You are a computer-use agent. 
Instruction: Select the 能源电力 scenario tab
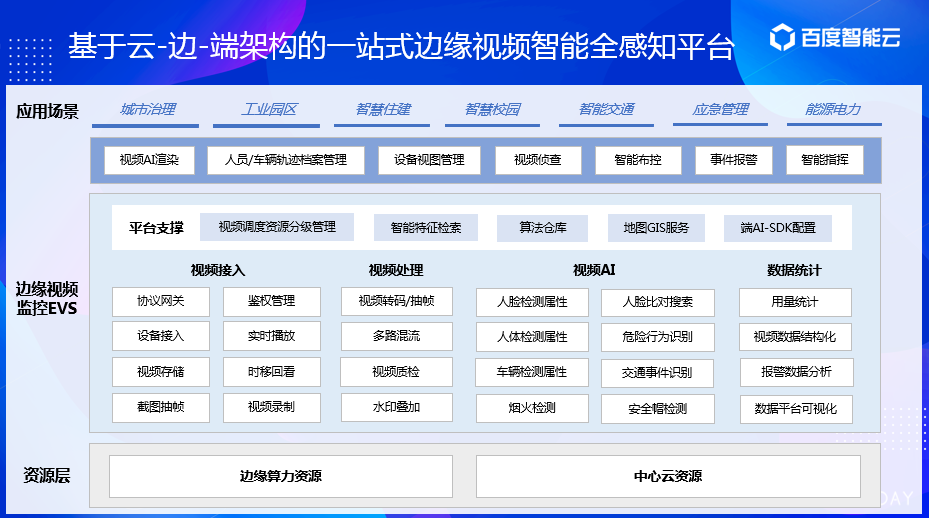(832, 110)
